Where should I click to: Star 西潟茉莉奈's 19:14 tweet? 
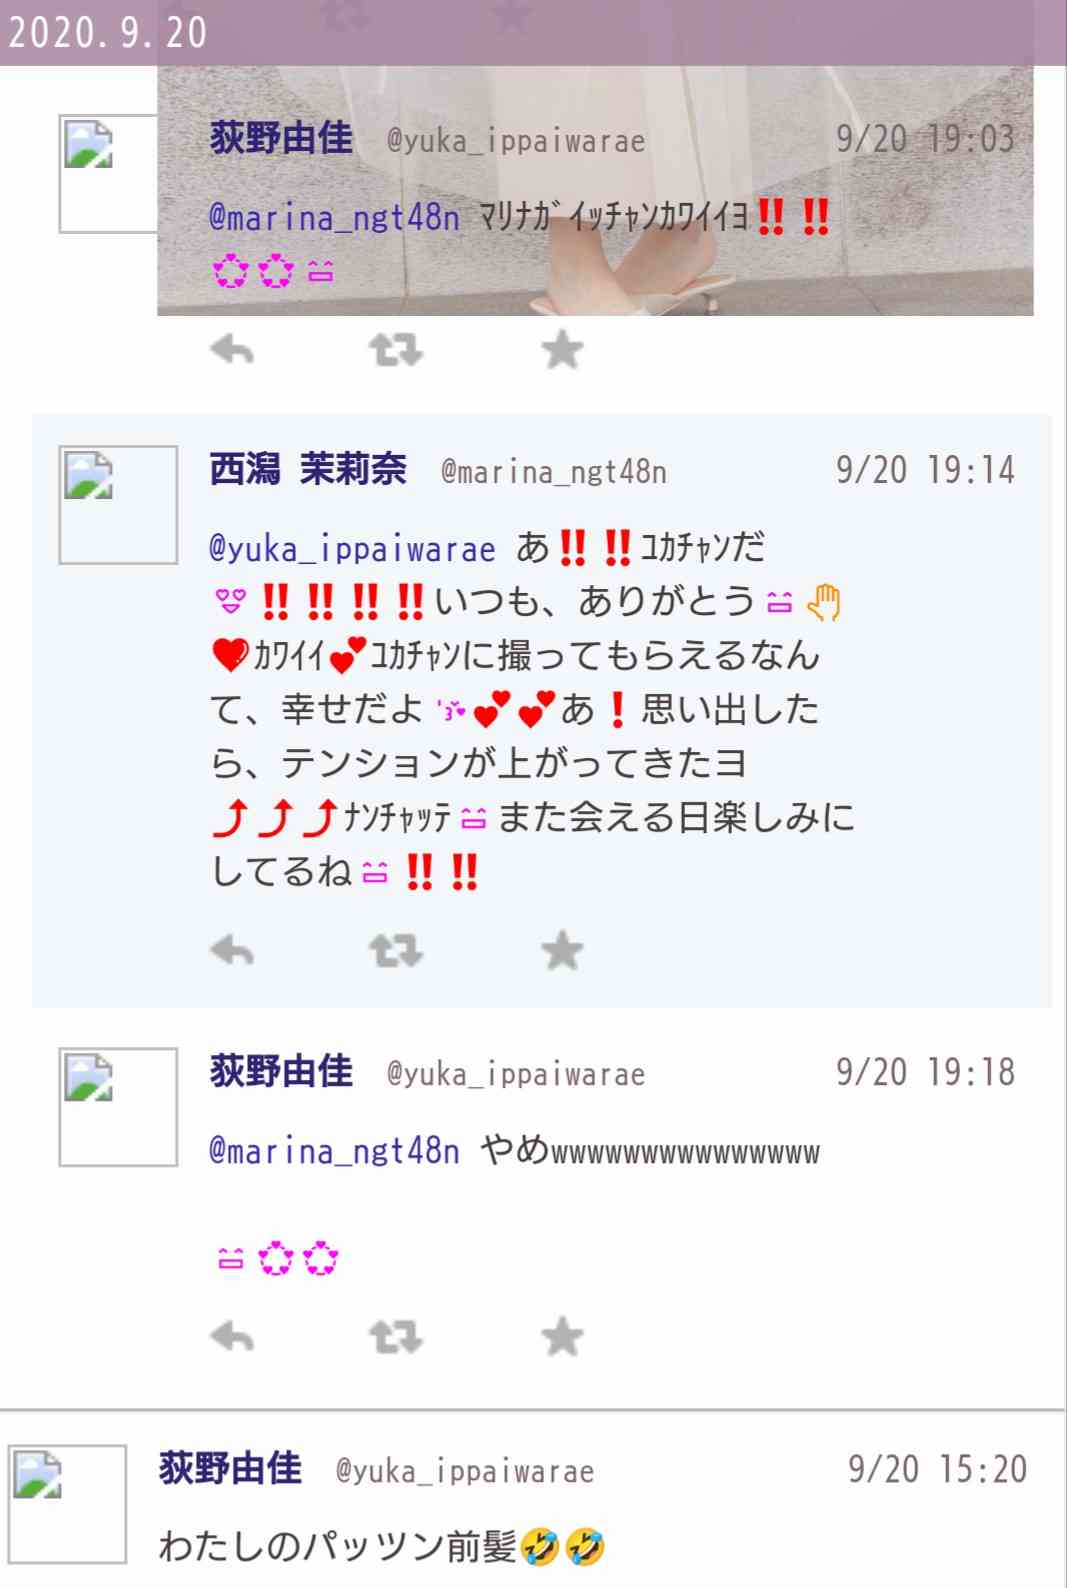[562, 951]
